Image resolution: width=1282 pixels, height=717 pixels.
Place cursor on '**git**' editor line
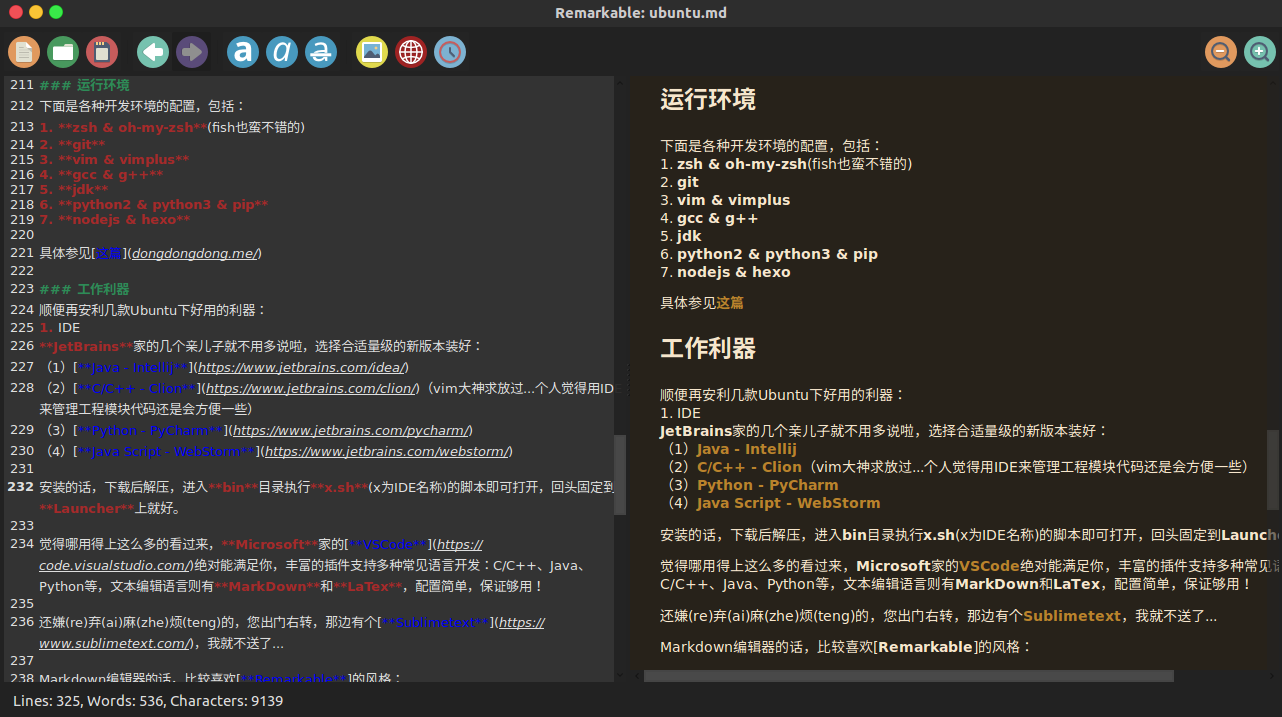(x=72, y=145)
